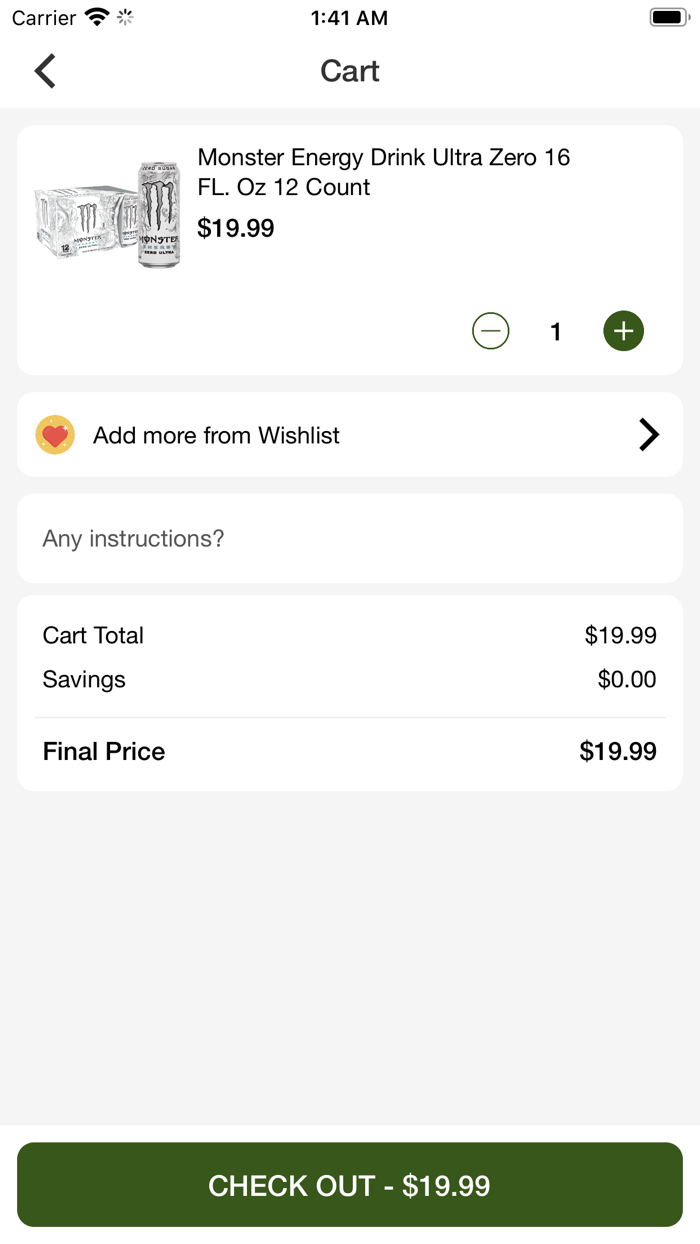Expand Add more from Wishlist row
Viewport: 700px width, 1244px height.
(x=350, y=434)
